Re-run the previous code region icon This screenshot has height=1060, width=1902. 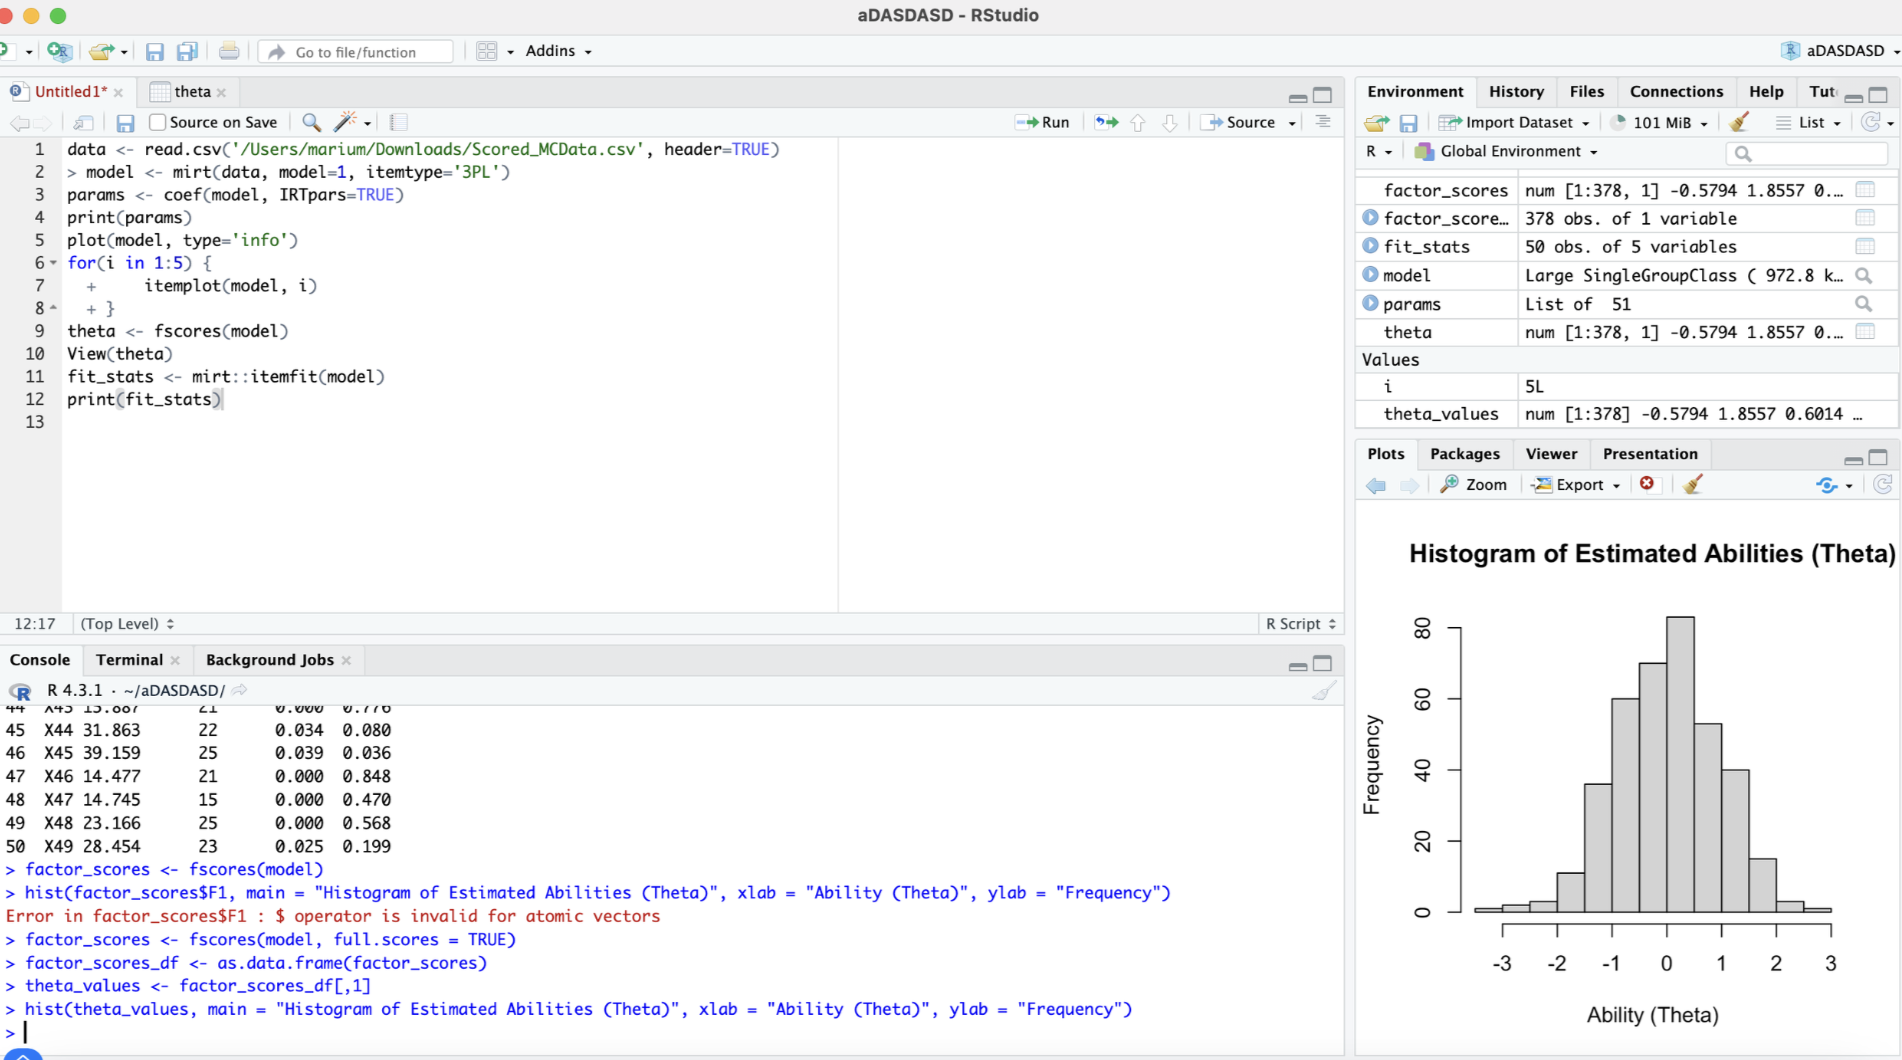(1106, 122)
